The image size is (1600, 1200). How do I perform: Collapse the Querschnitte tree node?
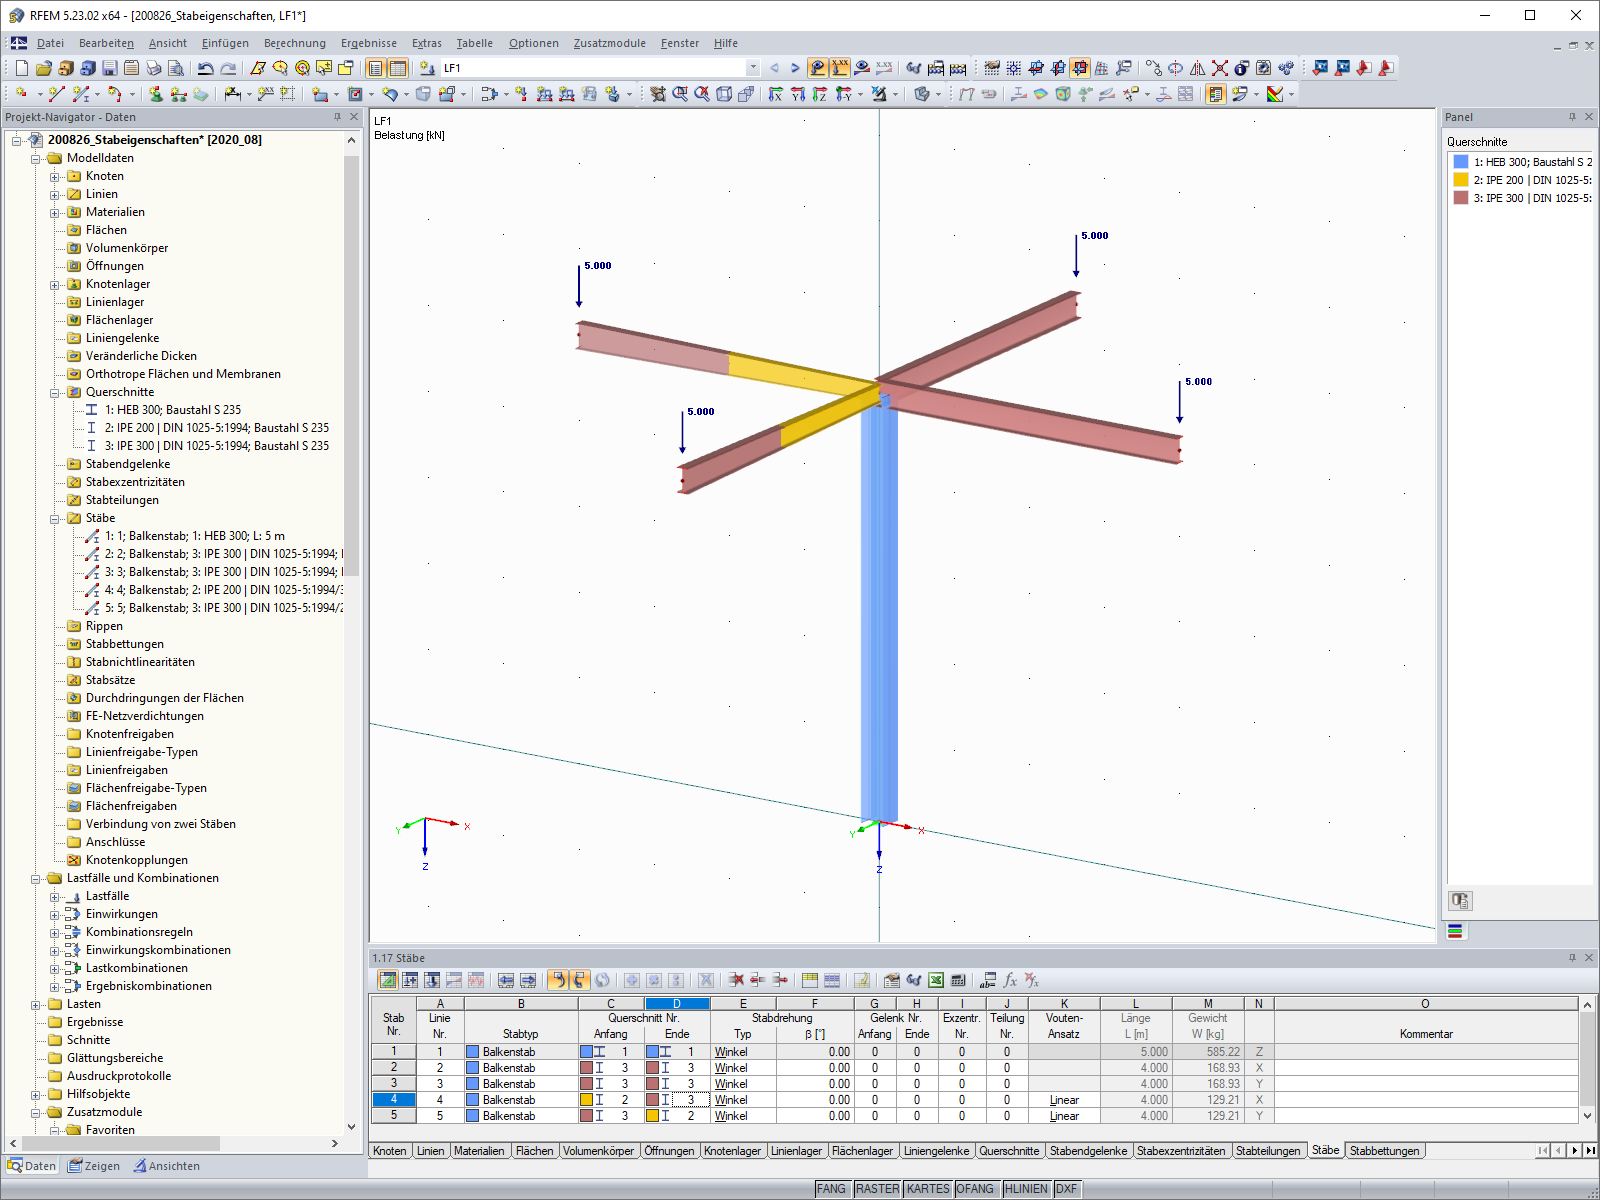(55, 392)
